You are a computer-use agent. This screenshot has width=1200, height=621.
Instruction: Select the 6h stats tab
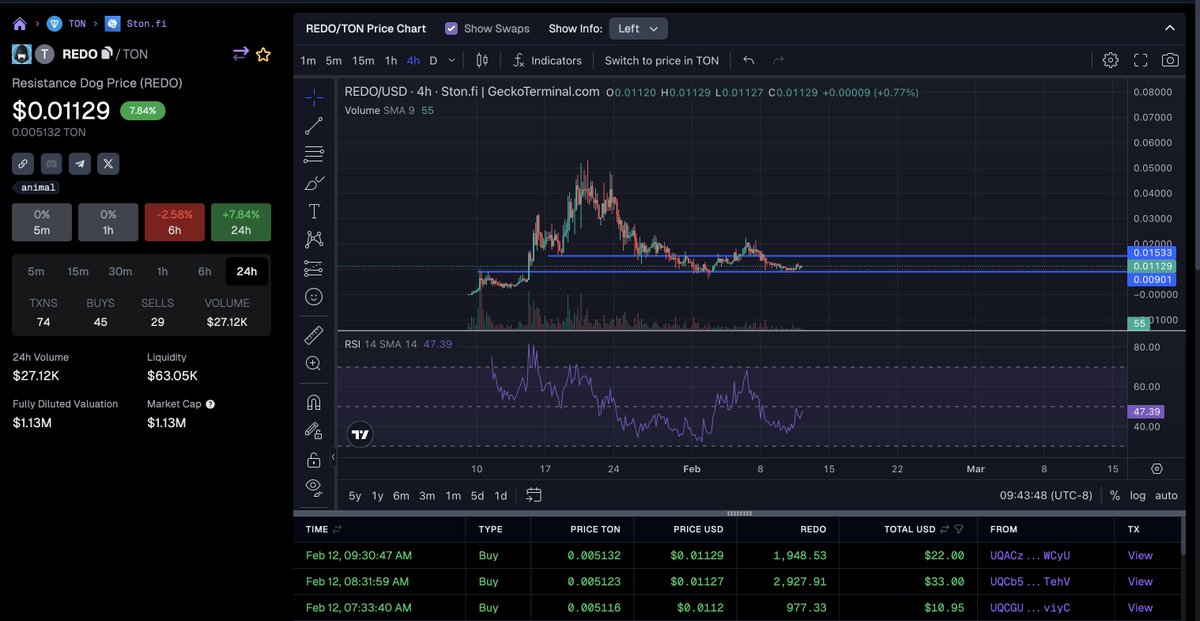click(204, 271)
